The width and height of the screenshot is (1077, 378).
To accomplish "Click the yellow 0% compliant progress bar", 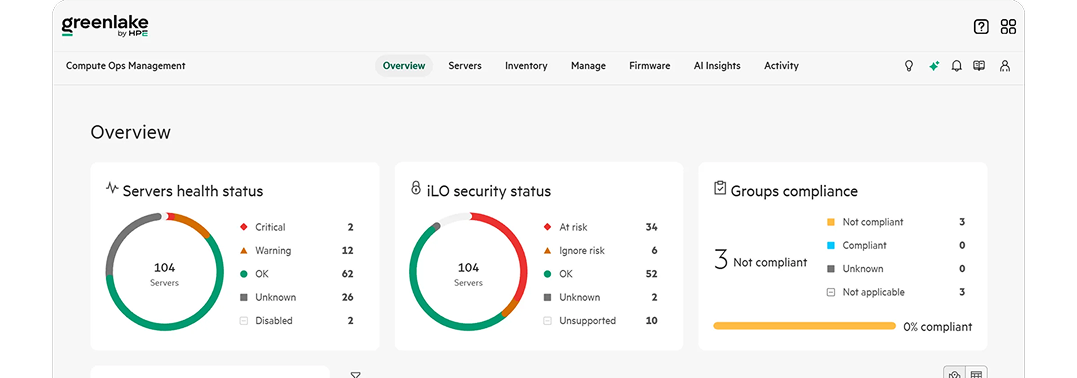I will coord(804,326).
